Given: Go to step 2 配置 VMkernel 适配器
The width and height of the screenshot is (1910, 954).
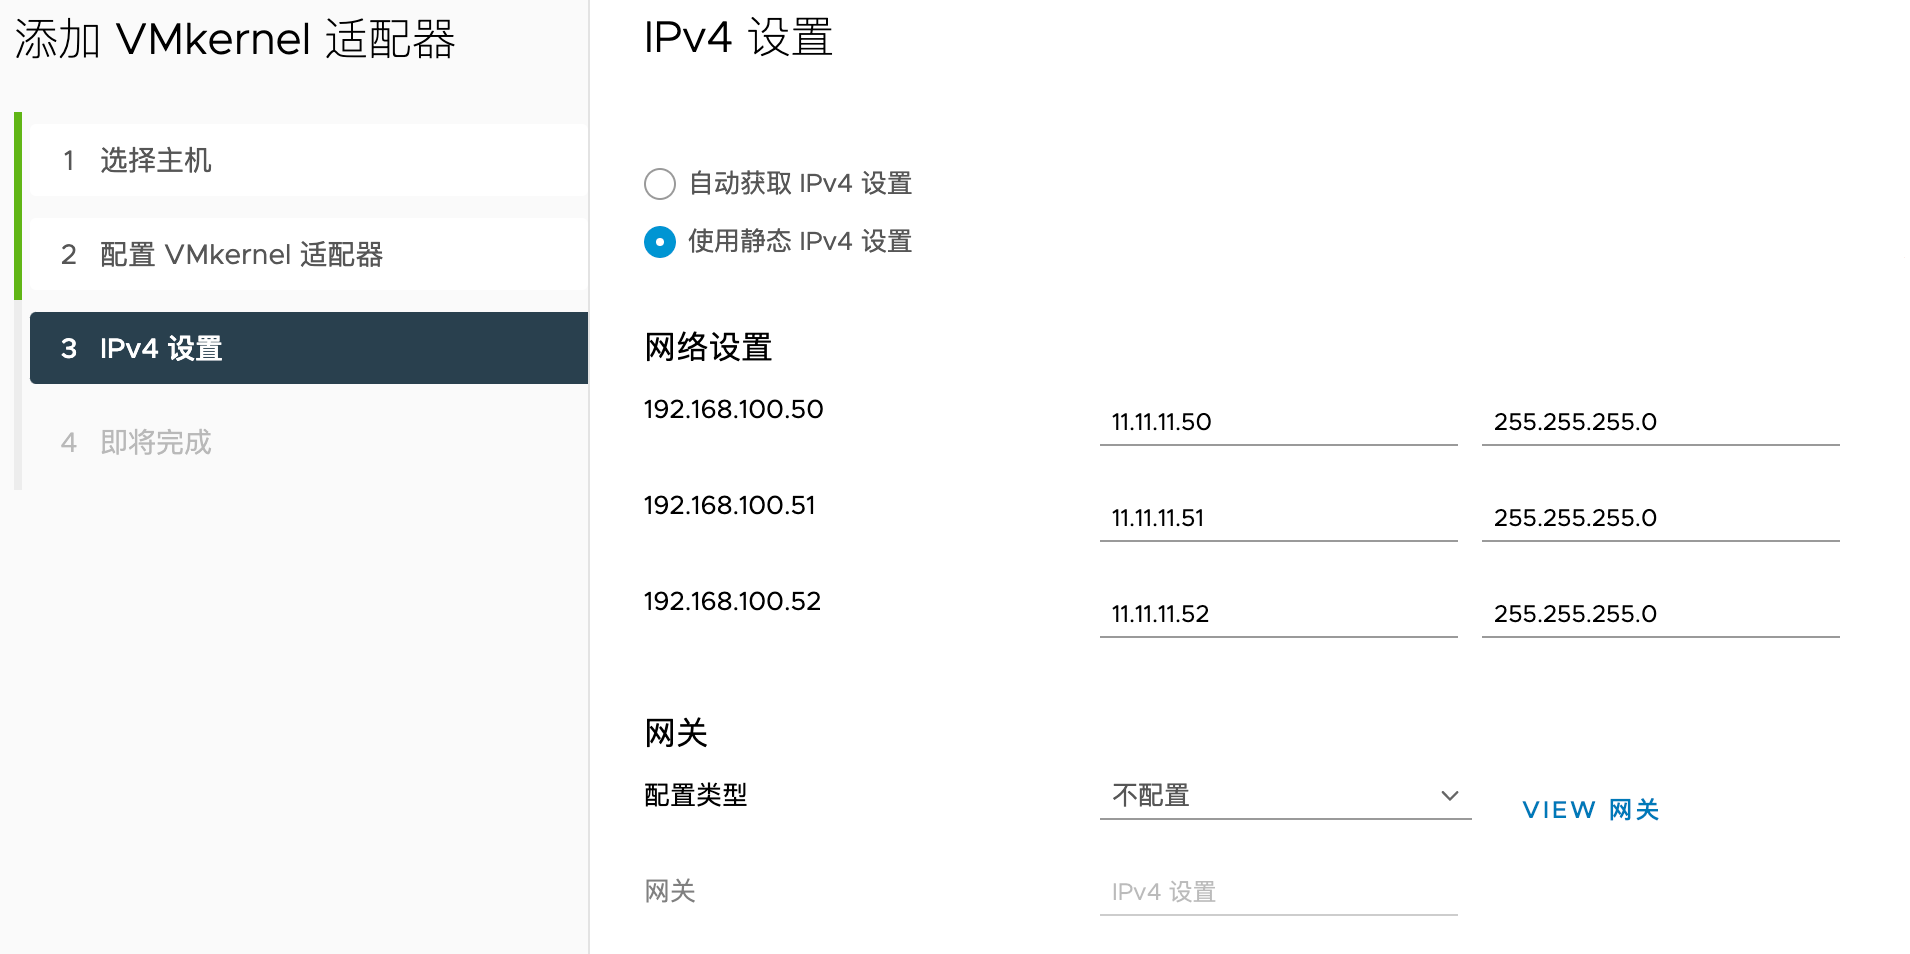Looking at the screenshot, I should pyautogui.click(x=309, y=254).
